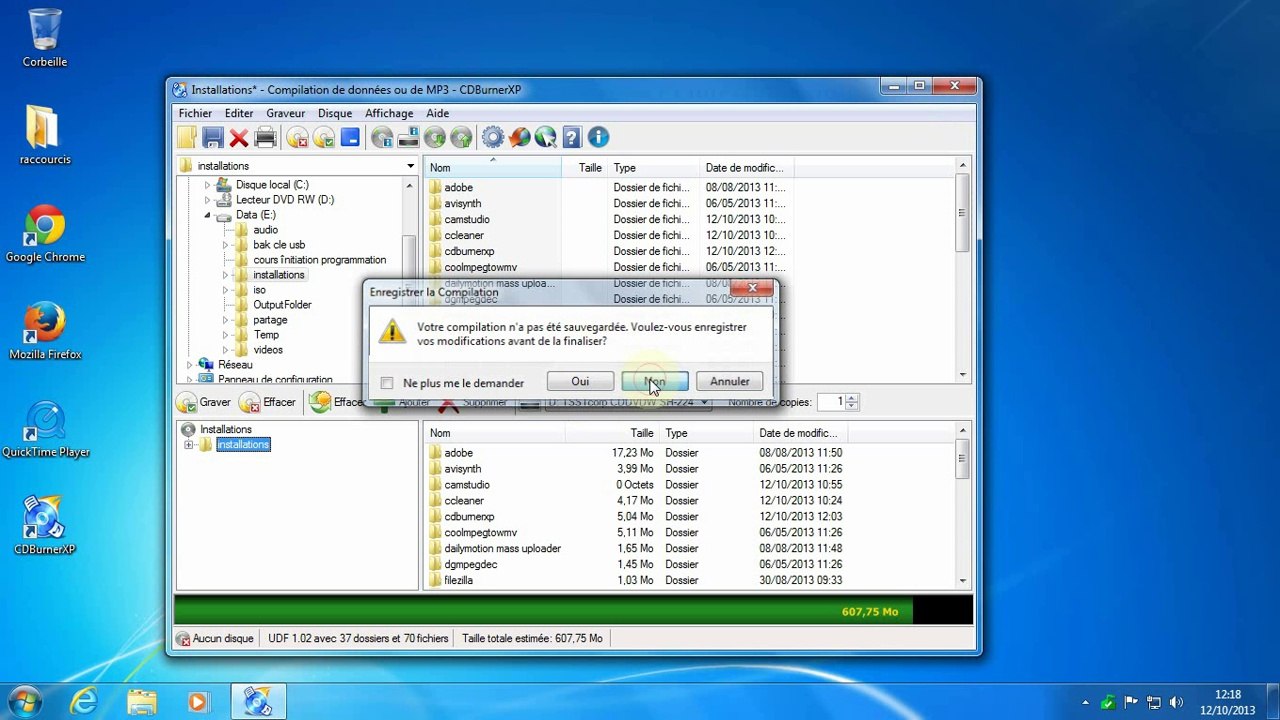Increase number of copies with stepper arrow
This screenshot has width=1280, height=720.
pos(852,398)
